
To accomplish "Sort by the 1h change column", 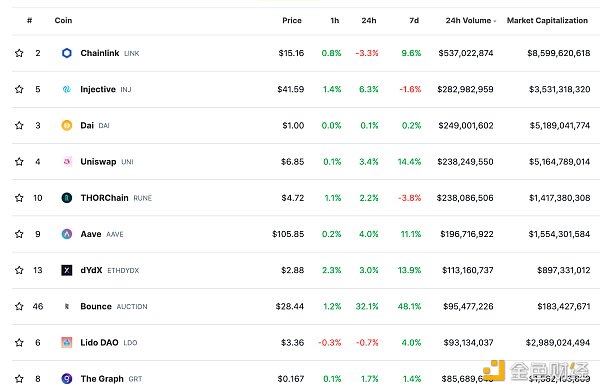I will pos(335,20).
